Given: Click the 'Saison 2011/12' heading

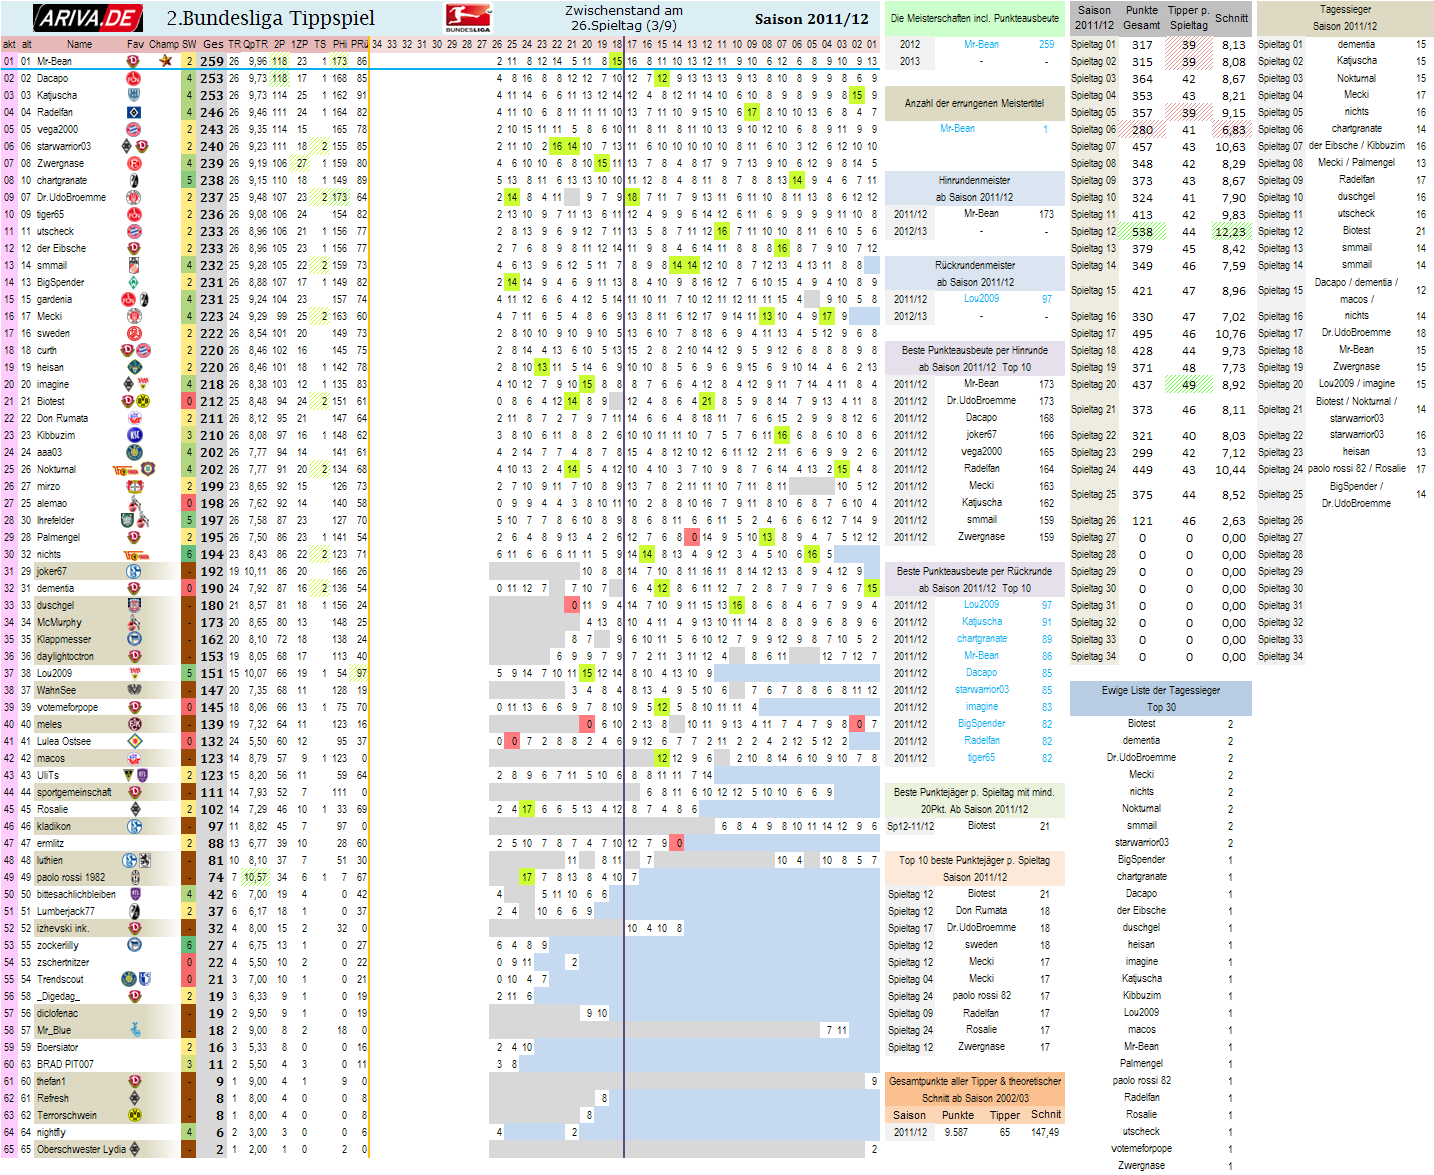Looking at the screenshot, I should (x=812, y=19).
